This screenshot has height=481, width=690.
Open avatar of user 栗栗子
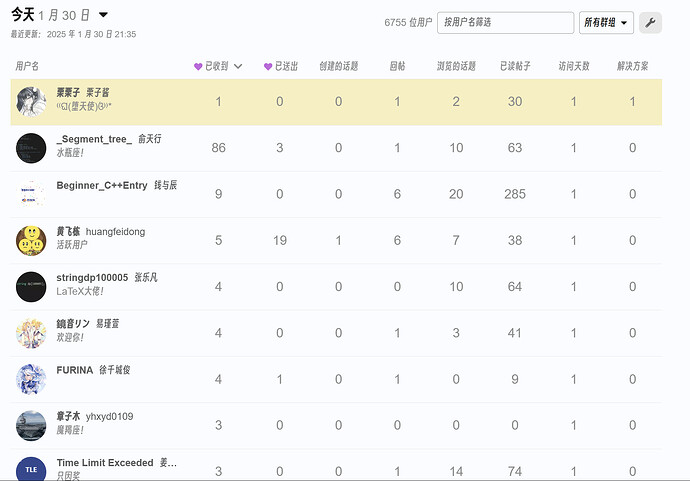tap(31, 102)
